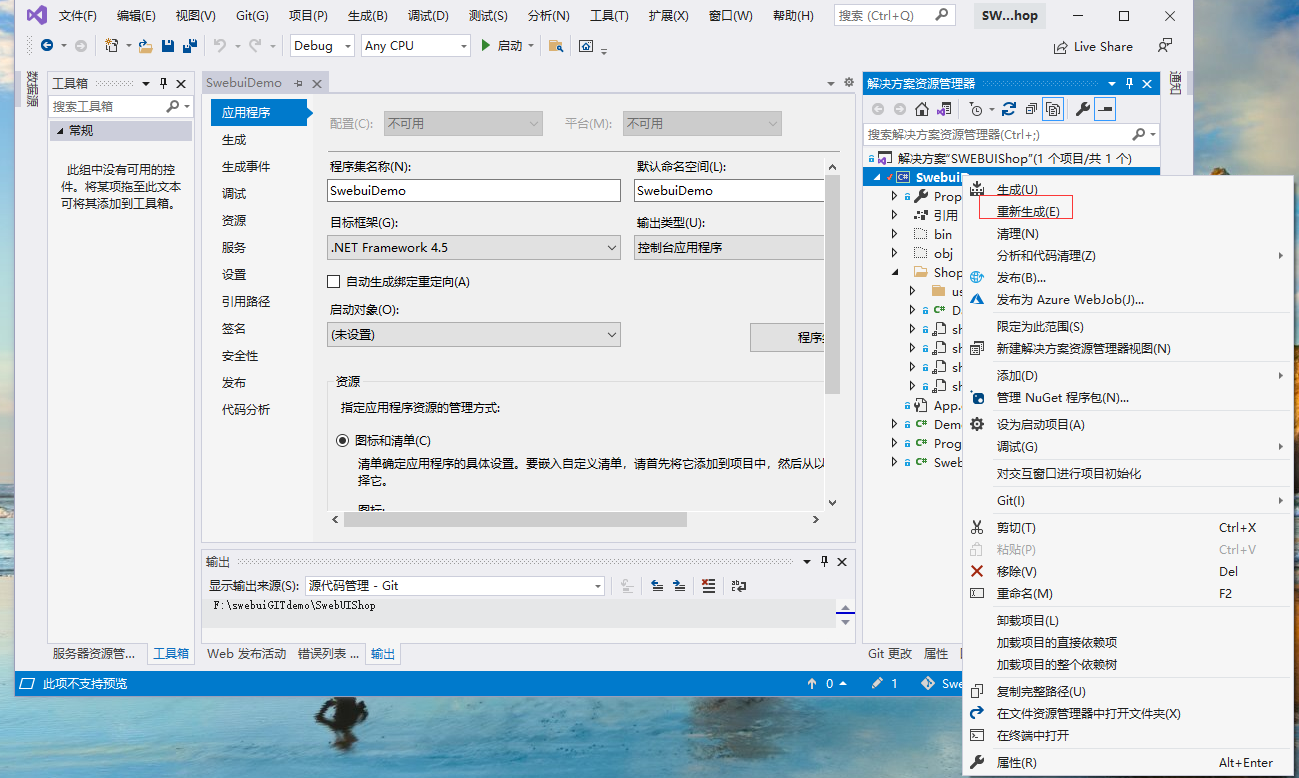Click the Live Share icon
Image resolution: width=1299 pixels, height=778 pixels.
pyautogui.click(x=1060, y=47)
